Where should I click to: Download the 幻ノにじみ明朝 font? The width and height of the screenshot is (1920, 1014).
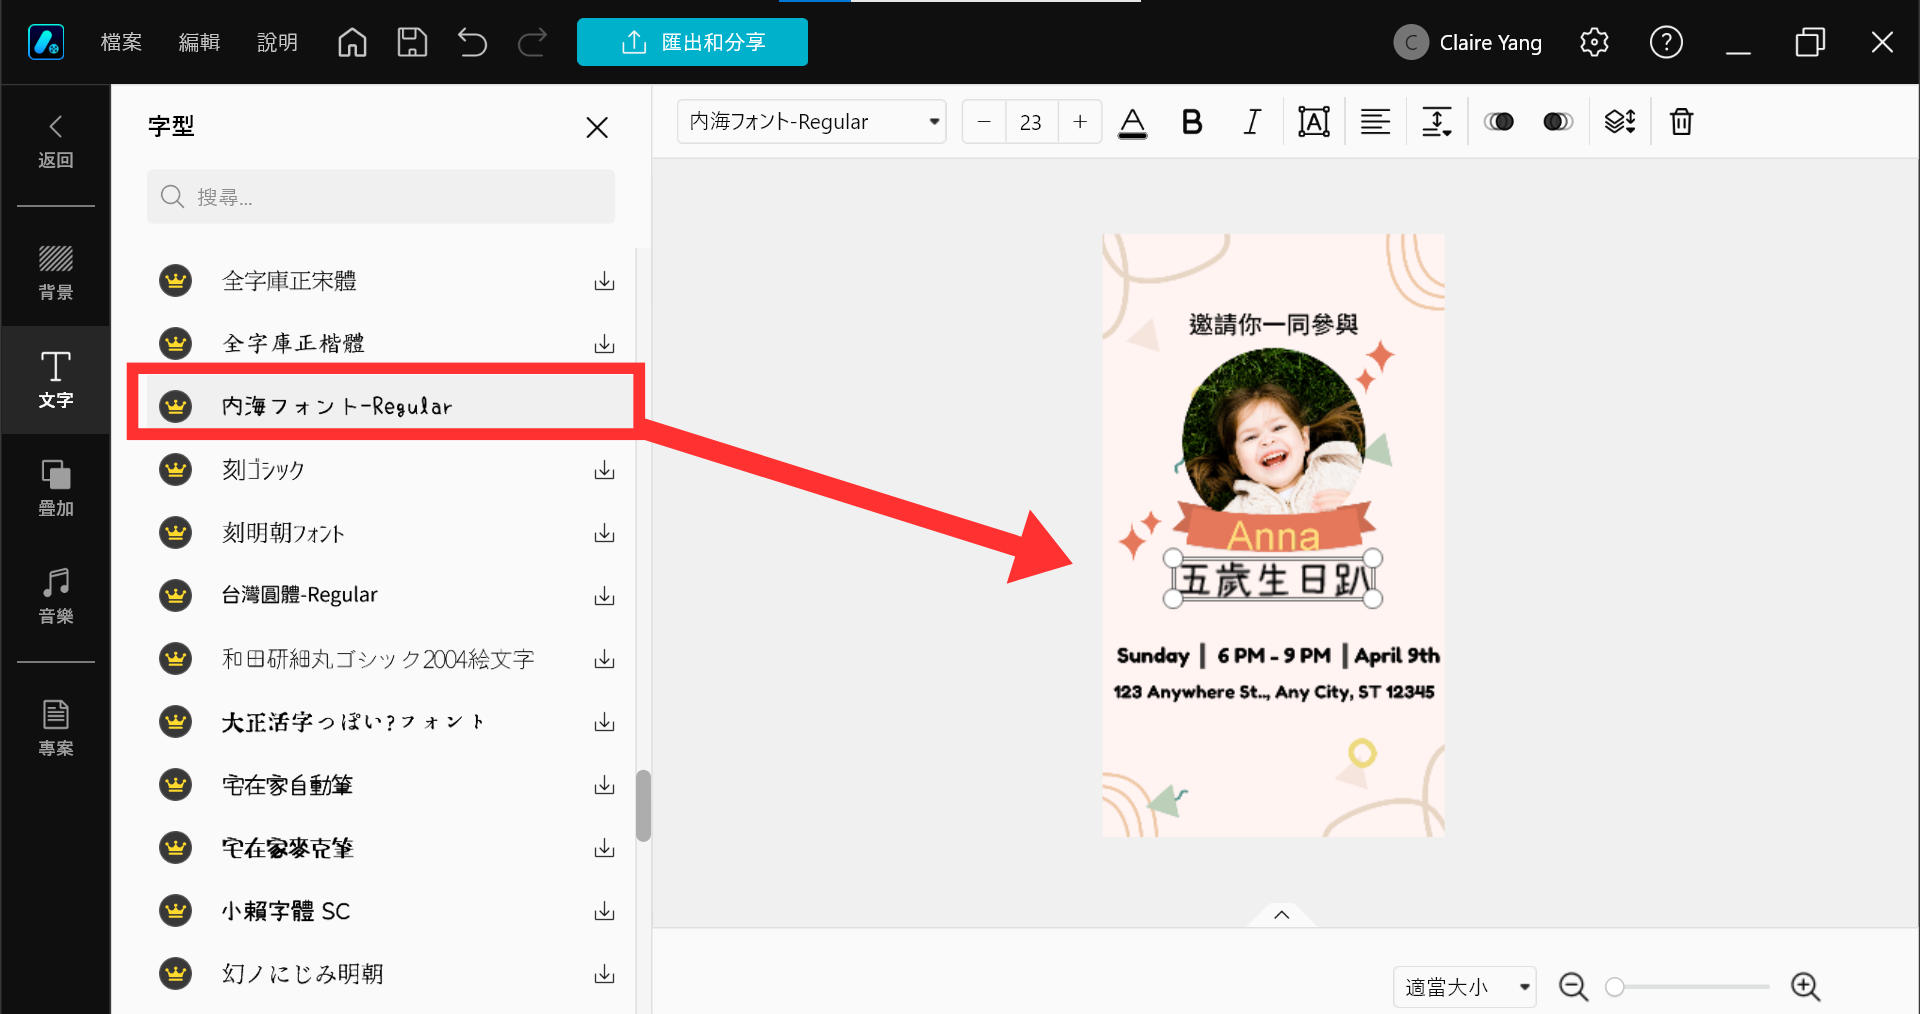pyautogui.click(x=604, y=974)
